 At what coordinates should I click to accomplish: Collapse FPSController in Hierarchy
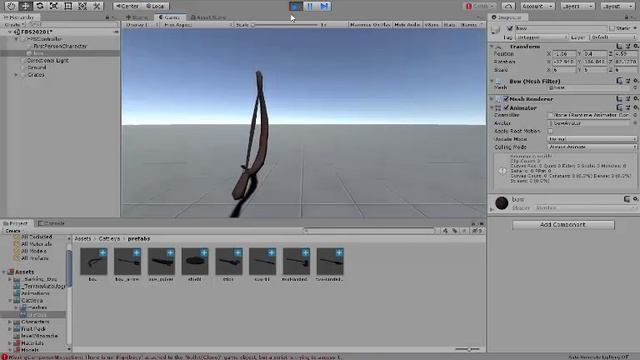tap(16, 39)
